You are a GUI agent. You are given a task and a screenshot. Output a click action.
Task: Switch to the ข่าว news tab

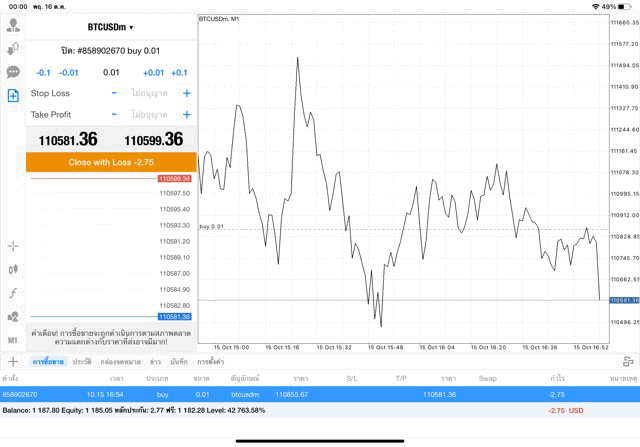(155, 361)
